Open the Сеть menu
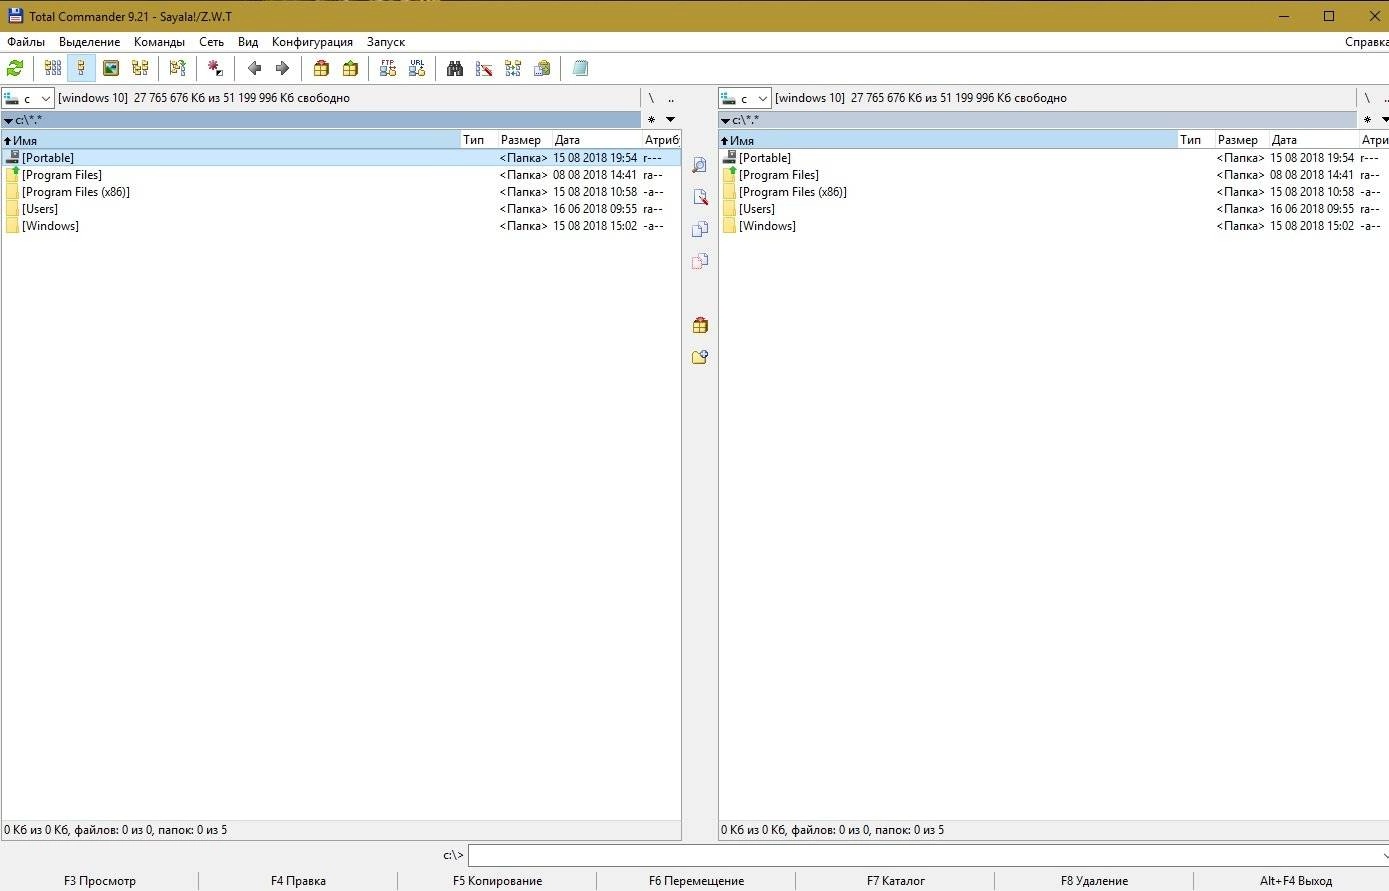Viewport: 1389px width, 891px height. [x=211, y=42]
